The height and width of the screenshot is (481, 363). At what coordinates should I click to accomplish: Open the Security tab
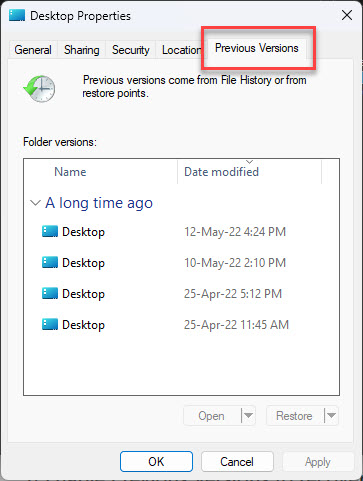[x=131, y=50]
